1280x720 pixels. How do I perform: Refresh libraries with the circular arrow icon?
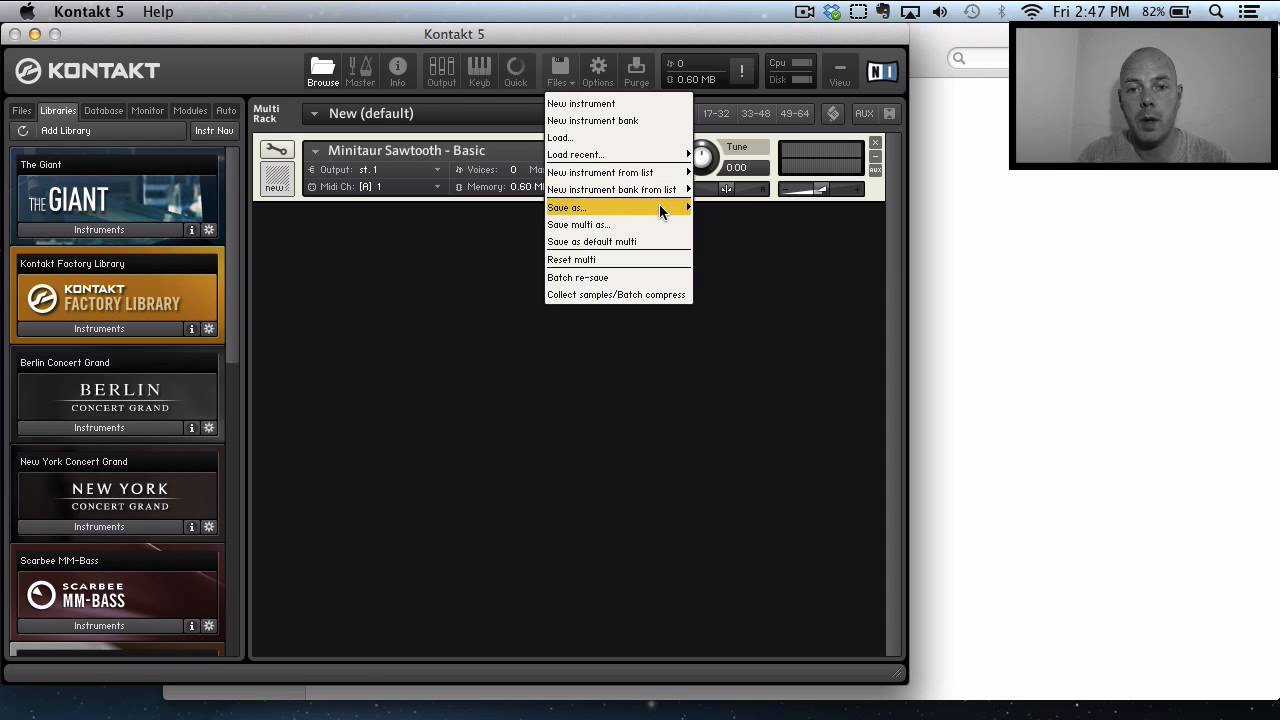click(23, 131)
